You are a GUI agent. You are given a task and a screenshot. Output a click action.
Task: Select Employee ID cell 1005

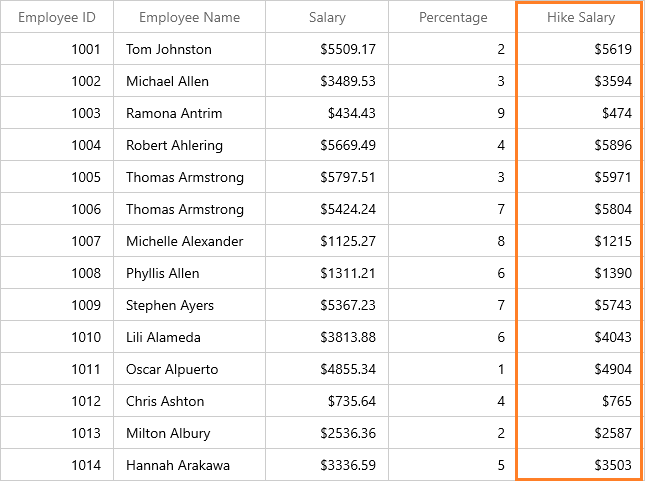click(86, 177)
